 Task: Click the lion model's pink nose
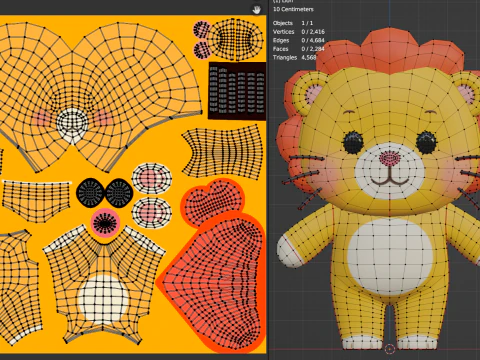point(389,158)
